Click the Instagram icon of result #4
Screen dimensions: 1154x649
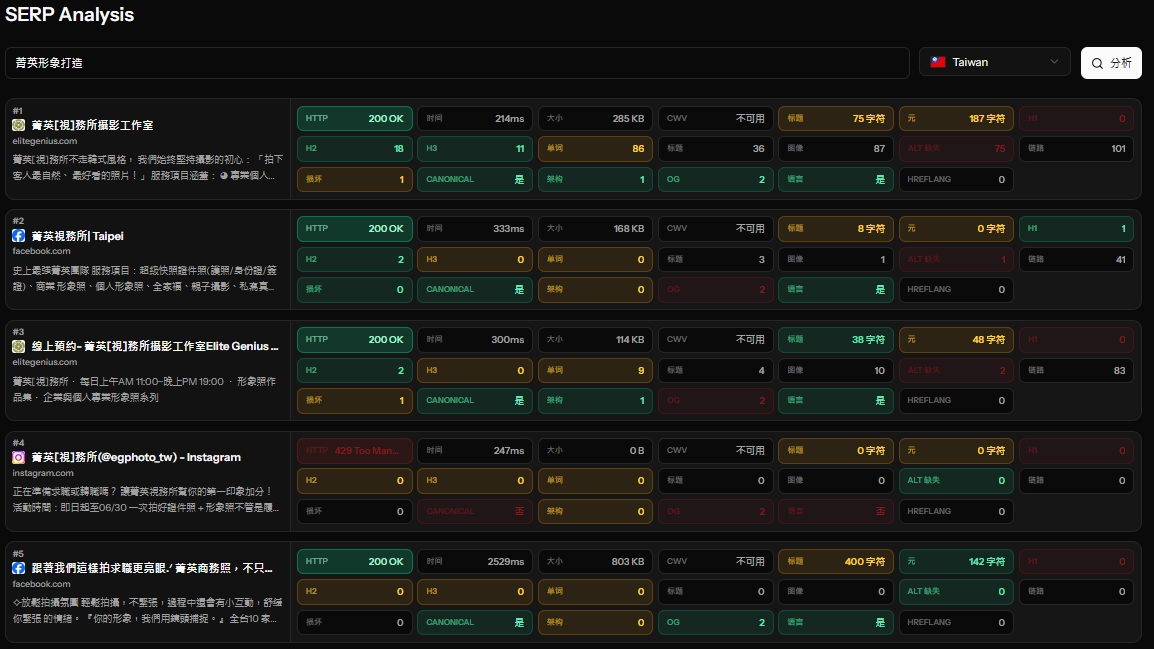pos(18,457)
